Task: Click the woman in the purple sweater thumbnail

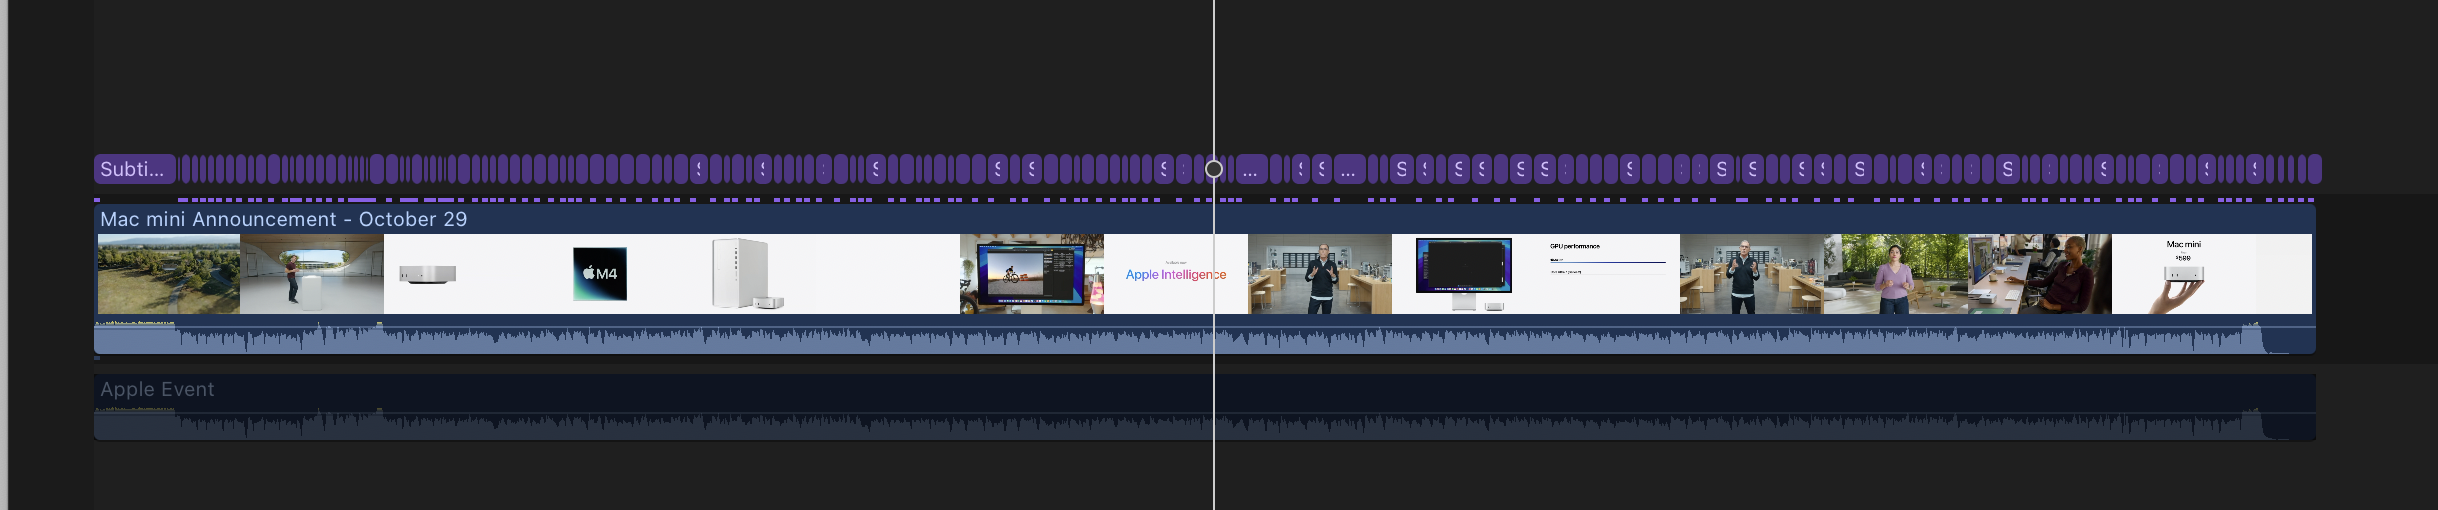Action: click(1896, 274)
